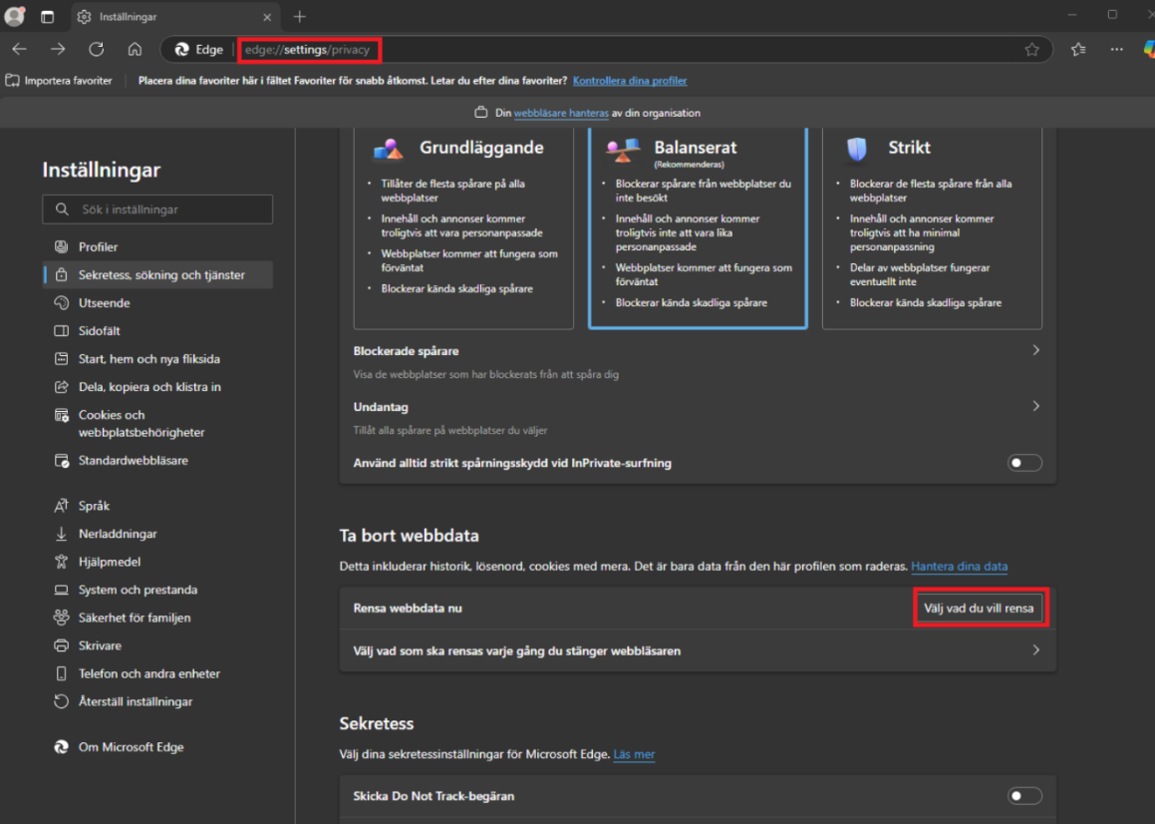Image resolution: width=1155 pixels, height=825 pixels.
Task: Click Importera favoriter in favorites bar
Action: pyautogui.click(x=59, y=81)
